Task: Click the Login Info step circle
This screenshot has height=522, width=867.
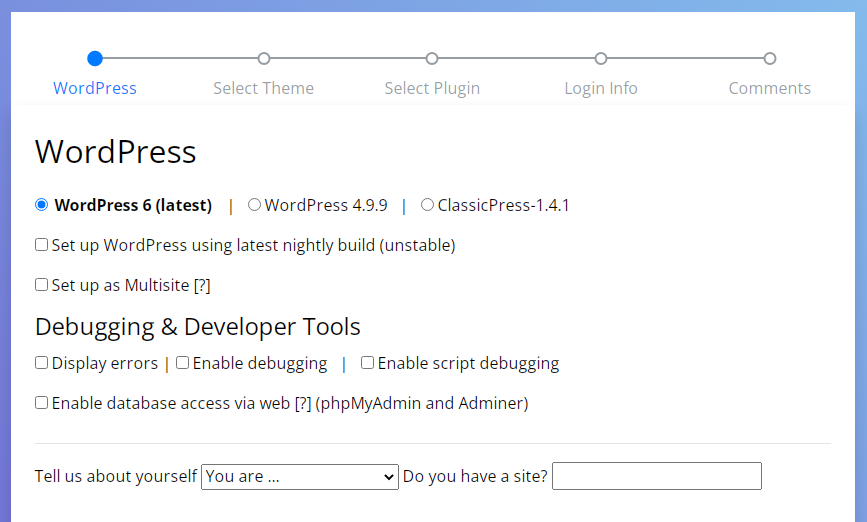Action: pyautogui.click(x=601, y=58)
